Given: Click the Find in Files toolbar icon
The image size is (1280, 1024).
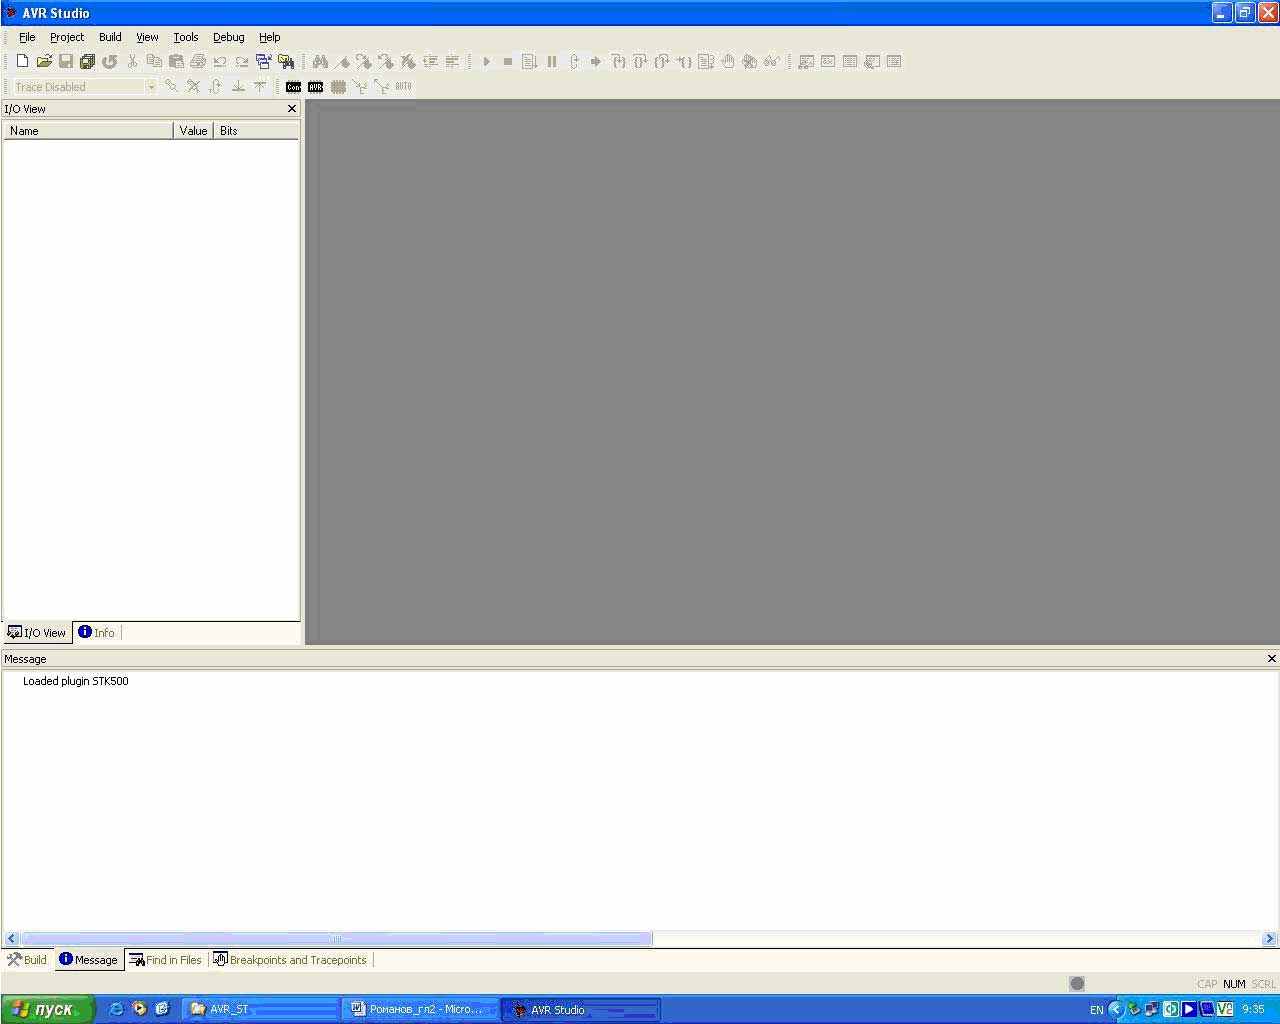Looking at the screenshot, I should click(x=286, y=61).
